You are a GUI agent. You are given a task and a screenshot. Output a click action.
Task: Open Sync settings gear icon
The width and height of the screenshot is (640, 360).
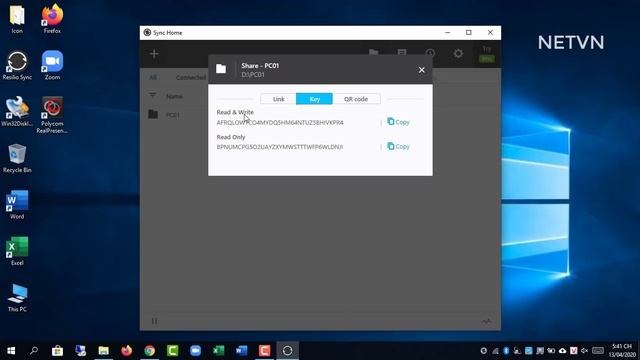[458, 53]
